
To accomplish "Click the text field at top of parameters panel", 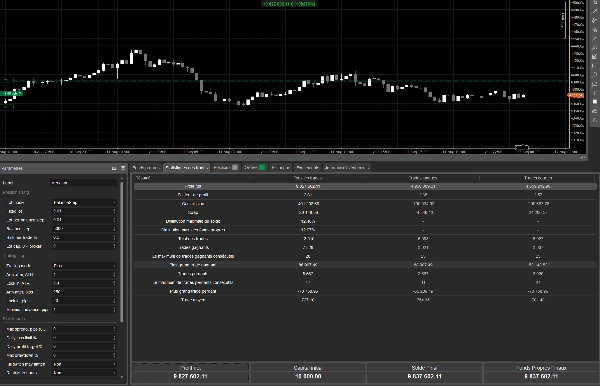I will pos(84,183).
